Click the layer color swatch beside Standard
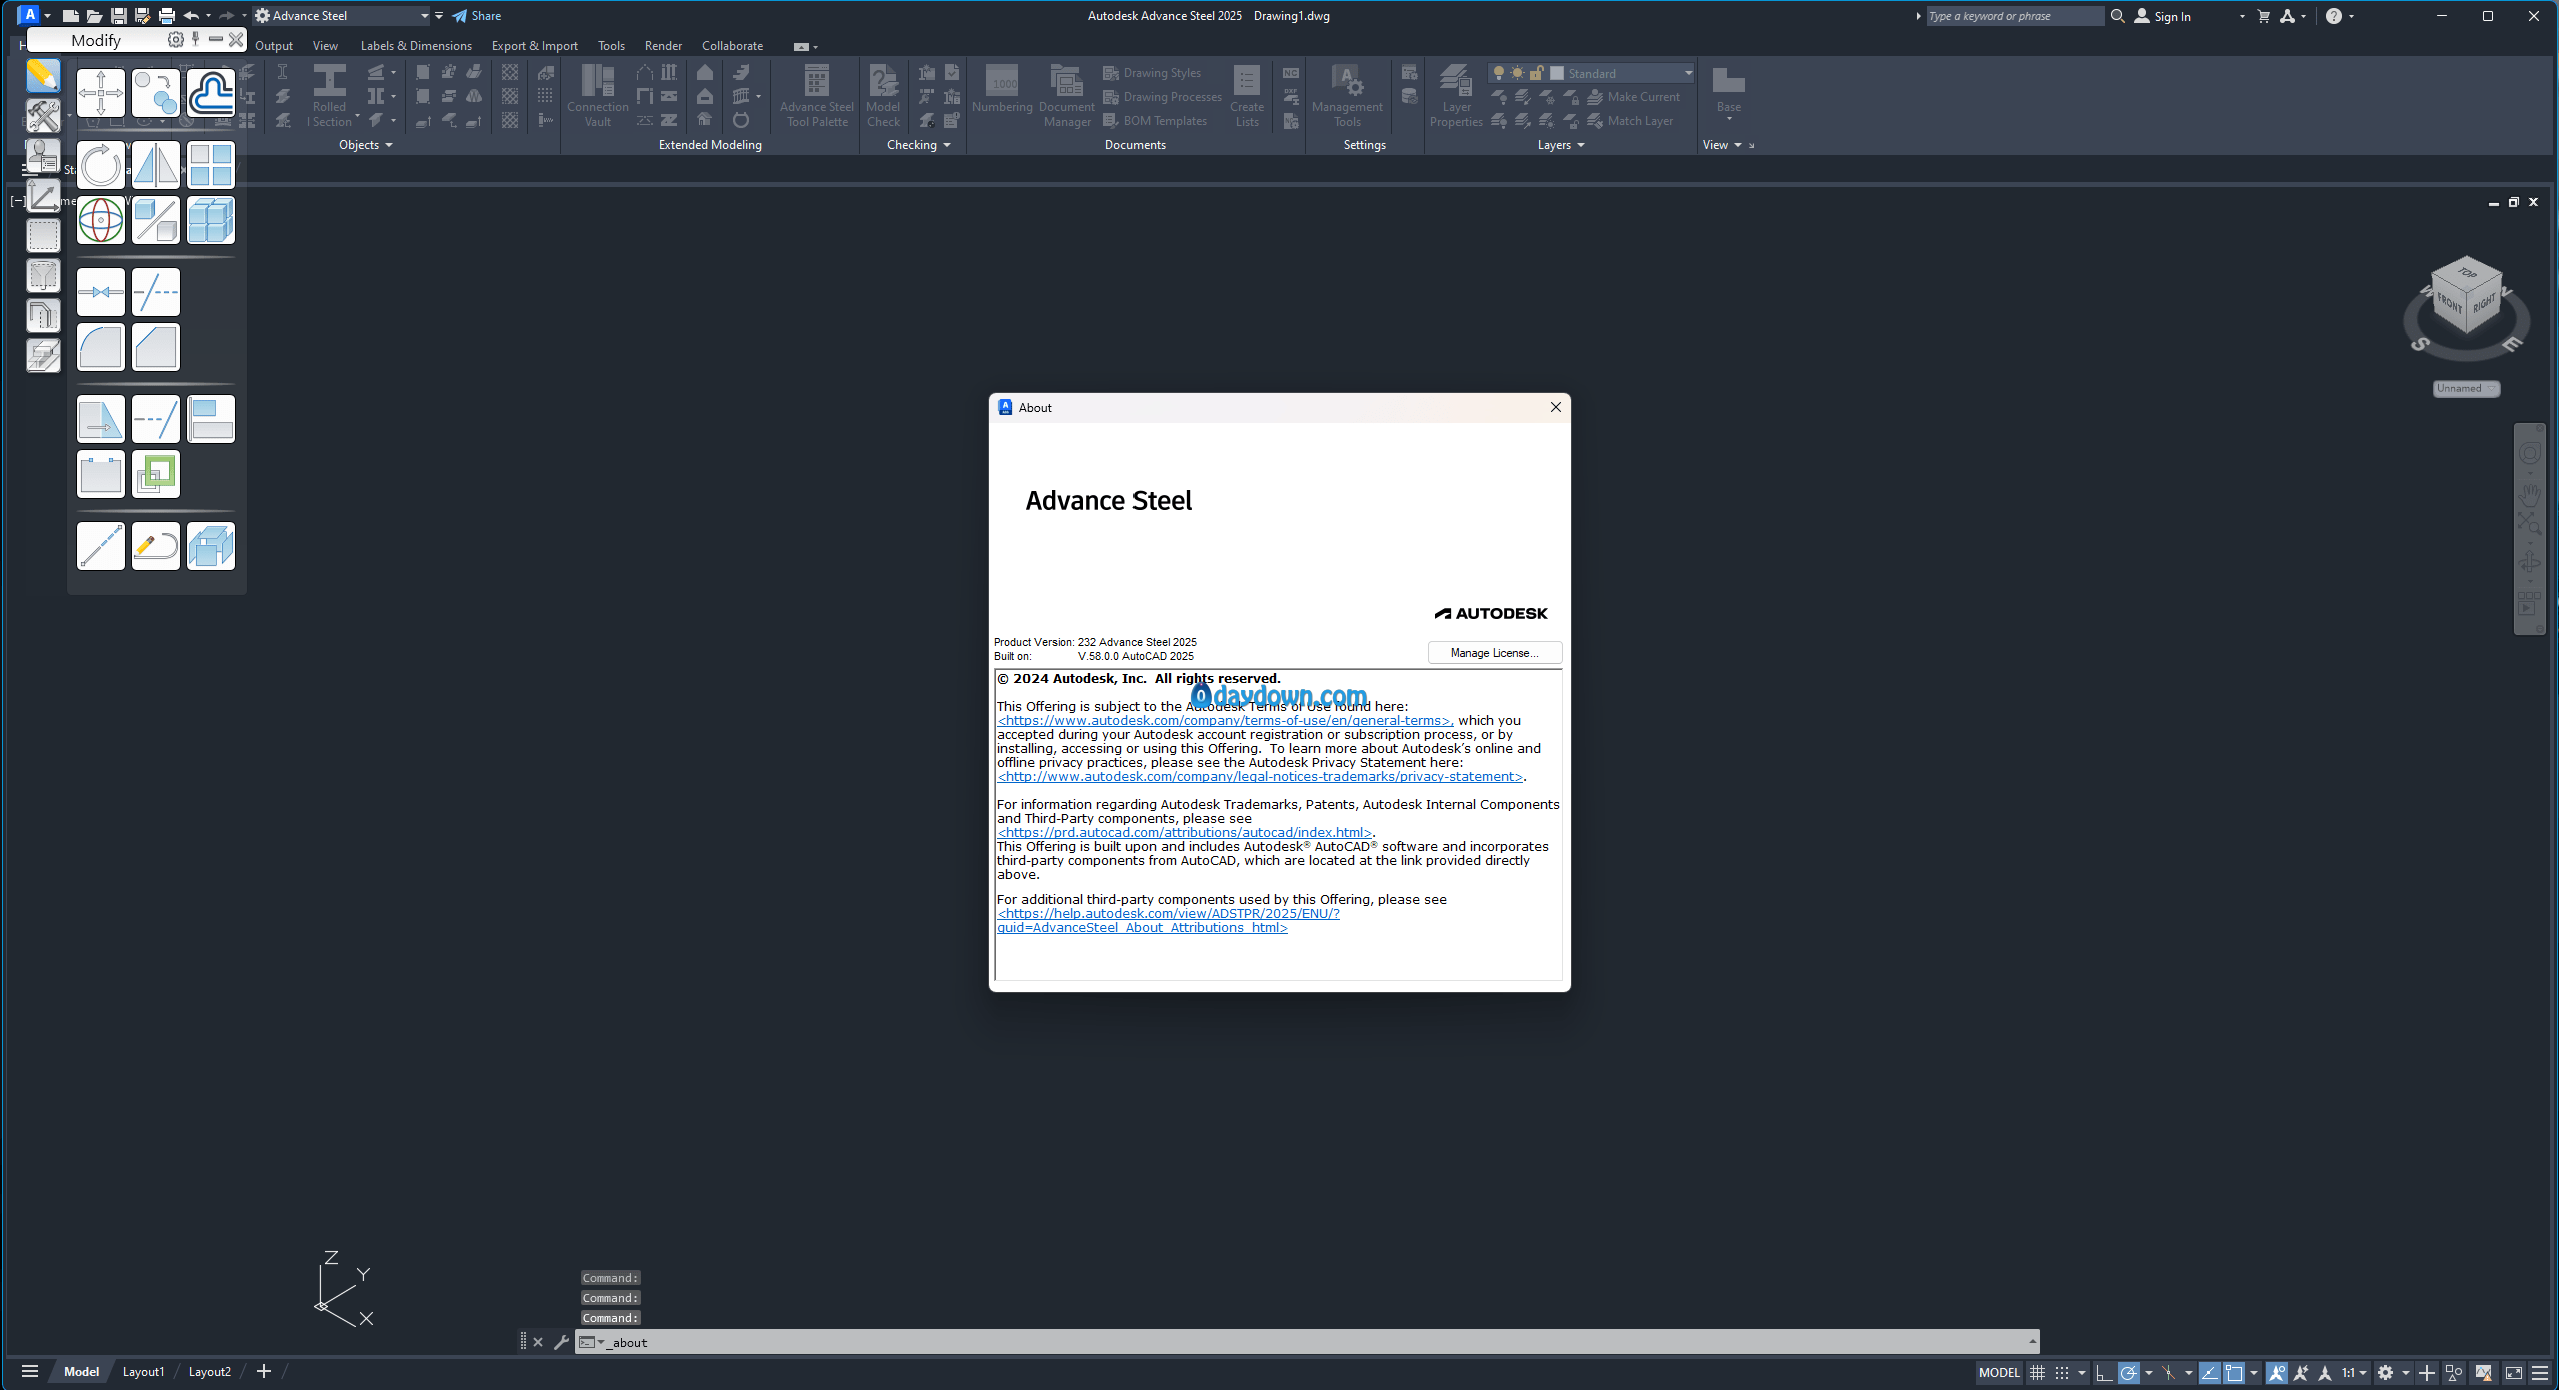 (x=1556, y=73)
